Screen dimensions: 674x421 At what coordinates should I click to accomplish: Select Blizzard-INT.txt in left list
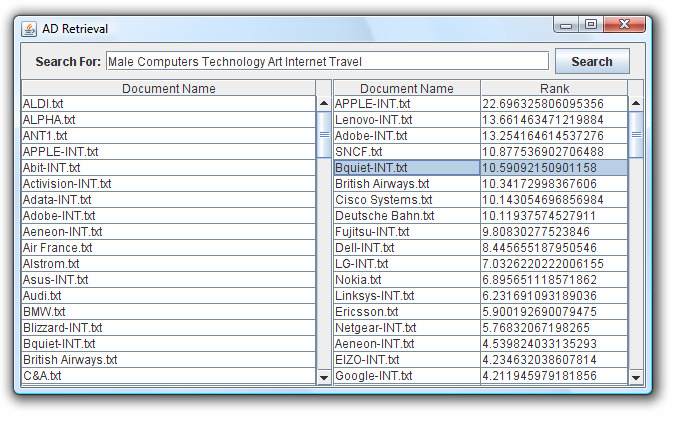pyautogui.click(x=168, y=328)
